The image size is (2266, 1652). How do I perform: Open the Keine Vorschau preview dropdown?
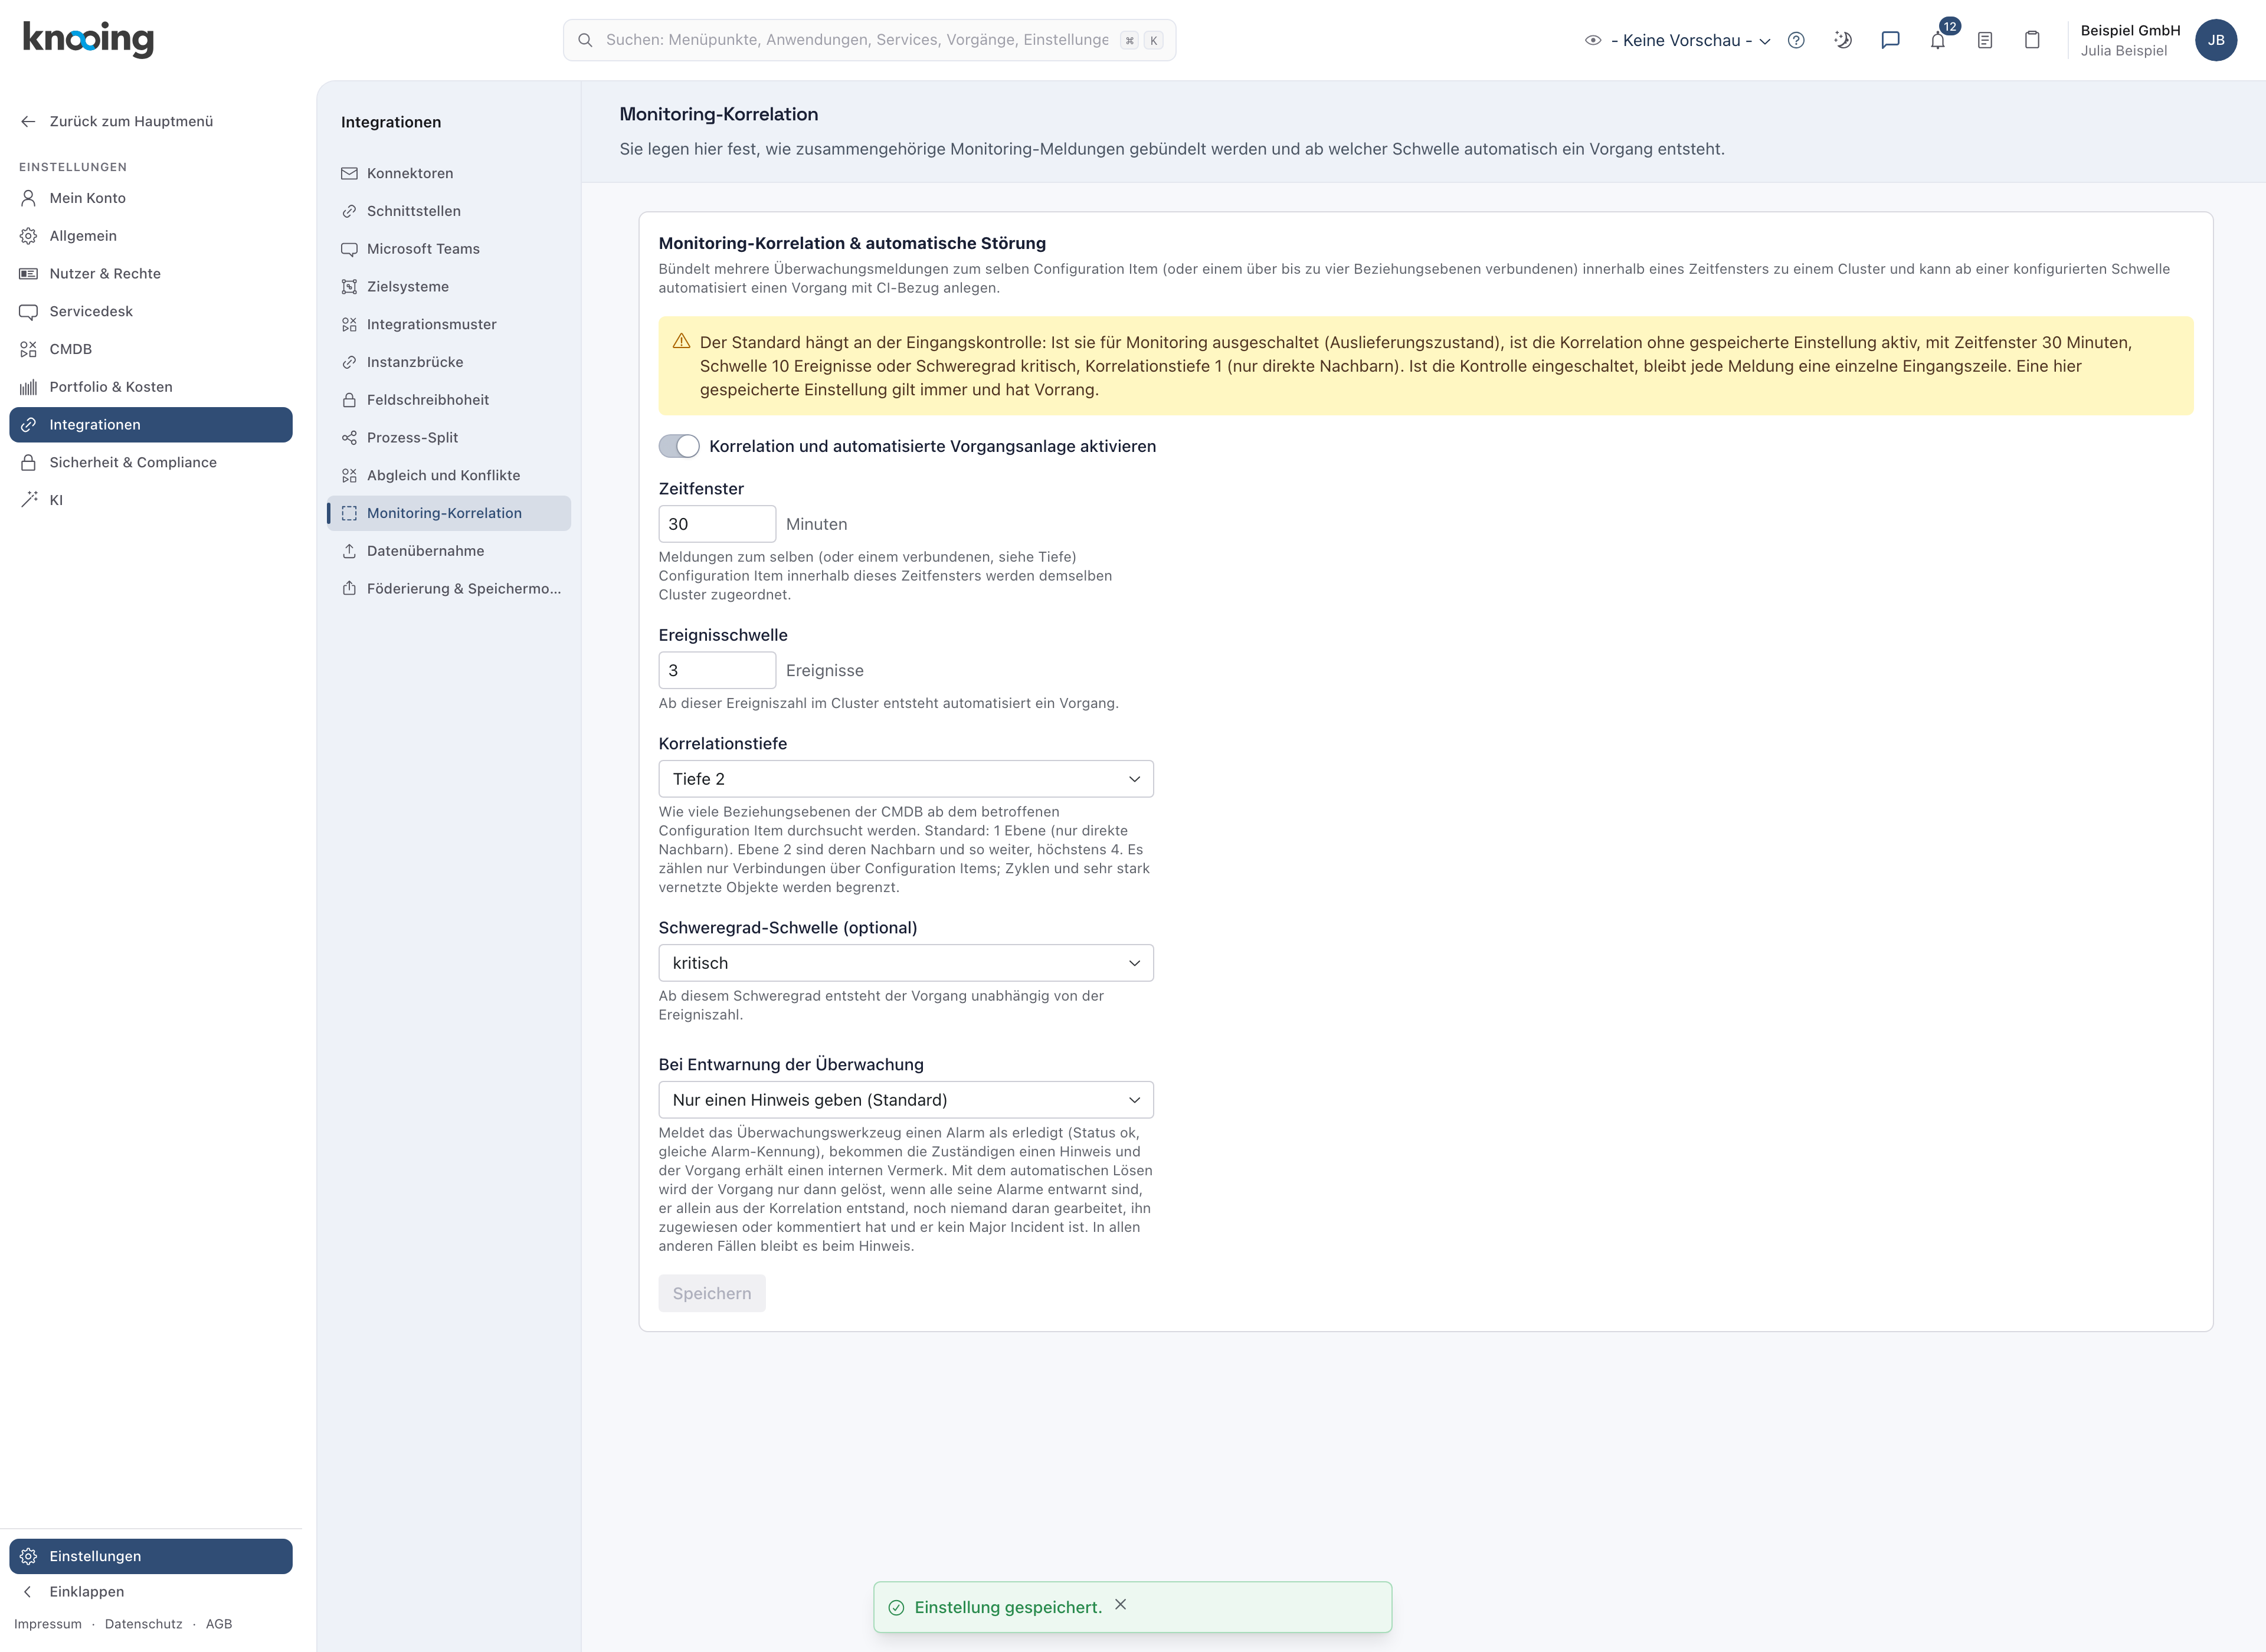point(1679,40)
